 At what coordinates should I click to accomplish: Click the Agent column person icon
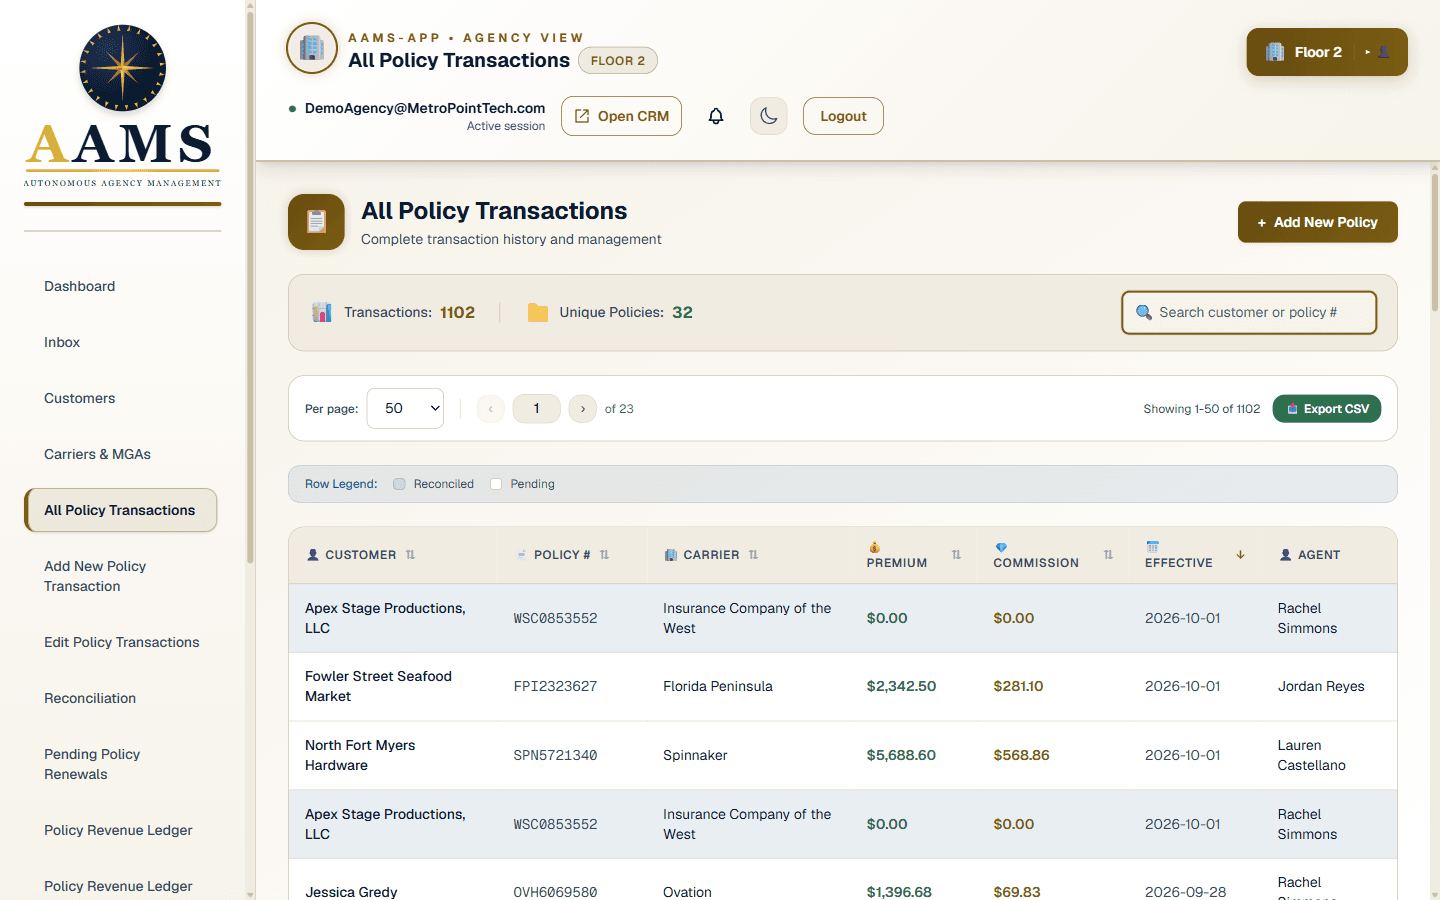click(x=1285, y=555)
